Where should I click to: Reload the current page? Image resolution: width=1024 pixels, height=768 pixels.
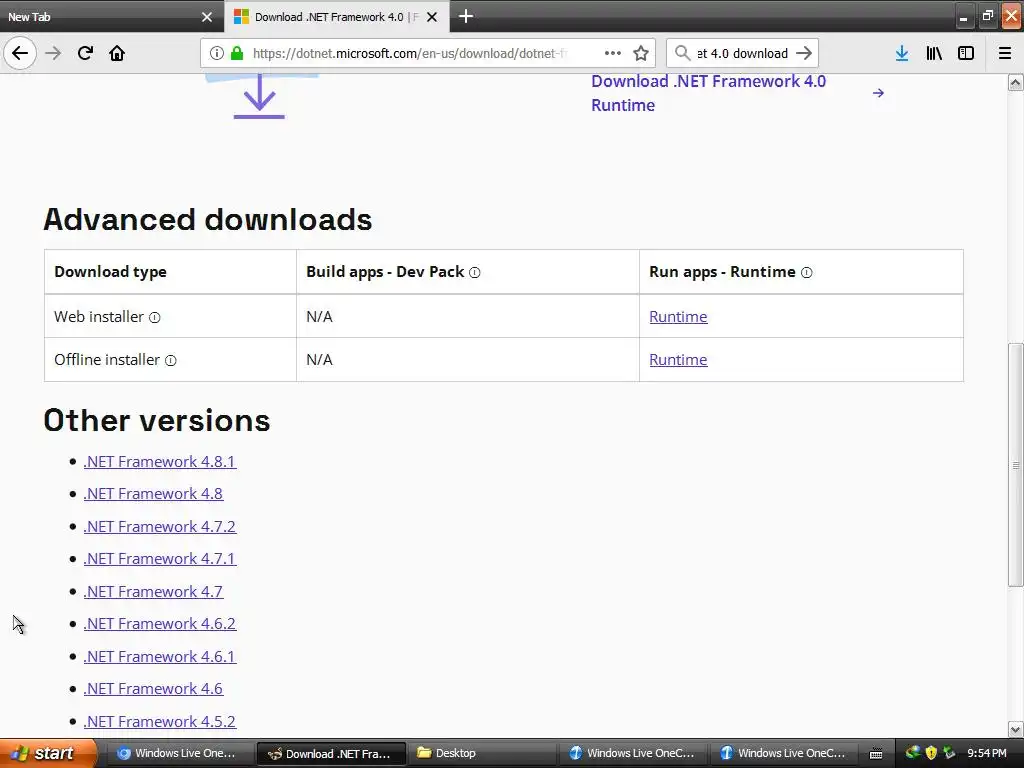coord(85,53)
